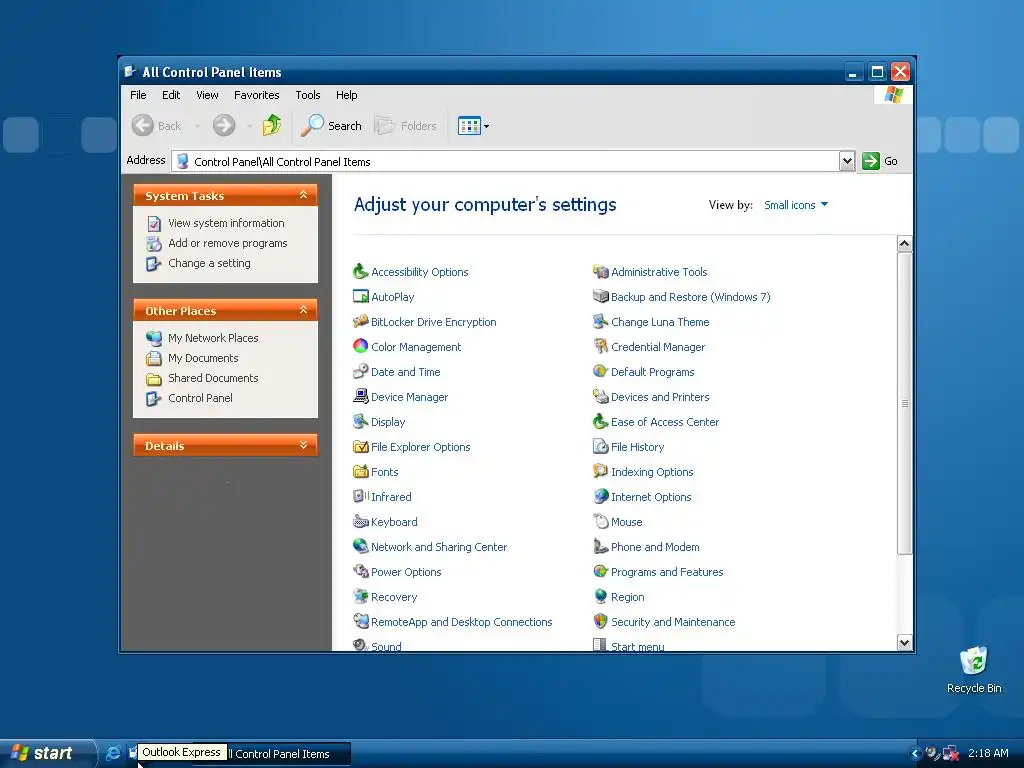
Task: Click Change a setting link
Action: click(209, 263)
